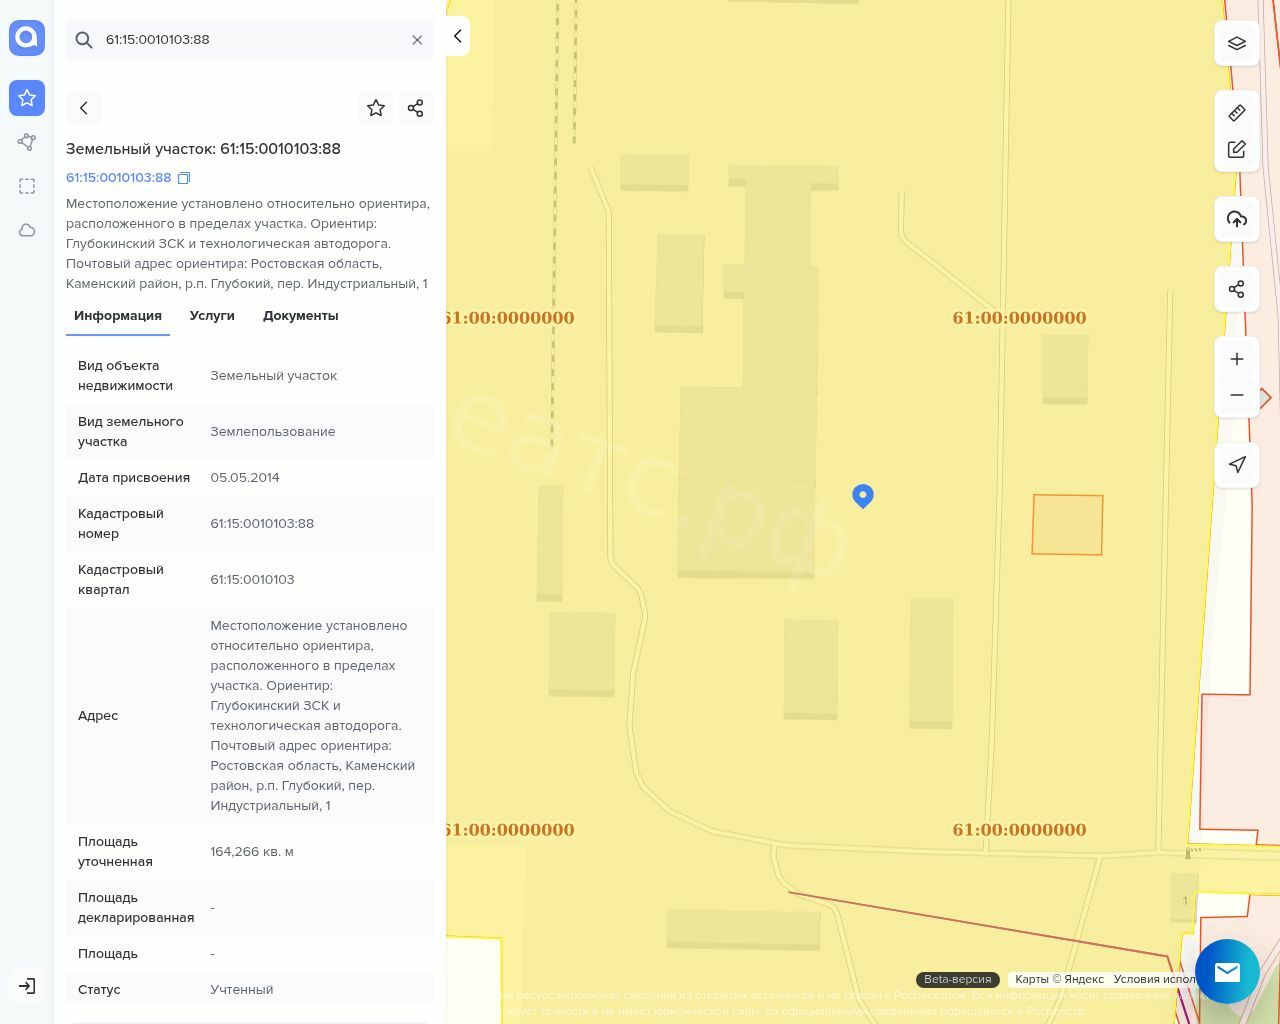Locate my position with the arrow icon
The image size is (1280, 1024).
pyautogui.click(x=1237, y=464)
